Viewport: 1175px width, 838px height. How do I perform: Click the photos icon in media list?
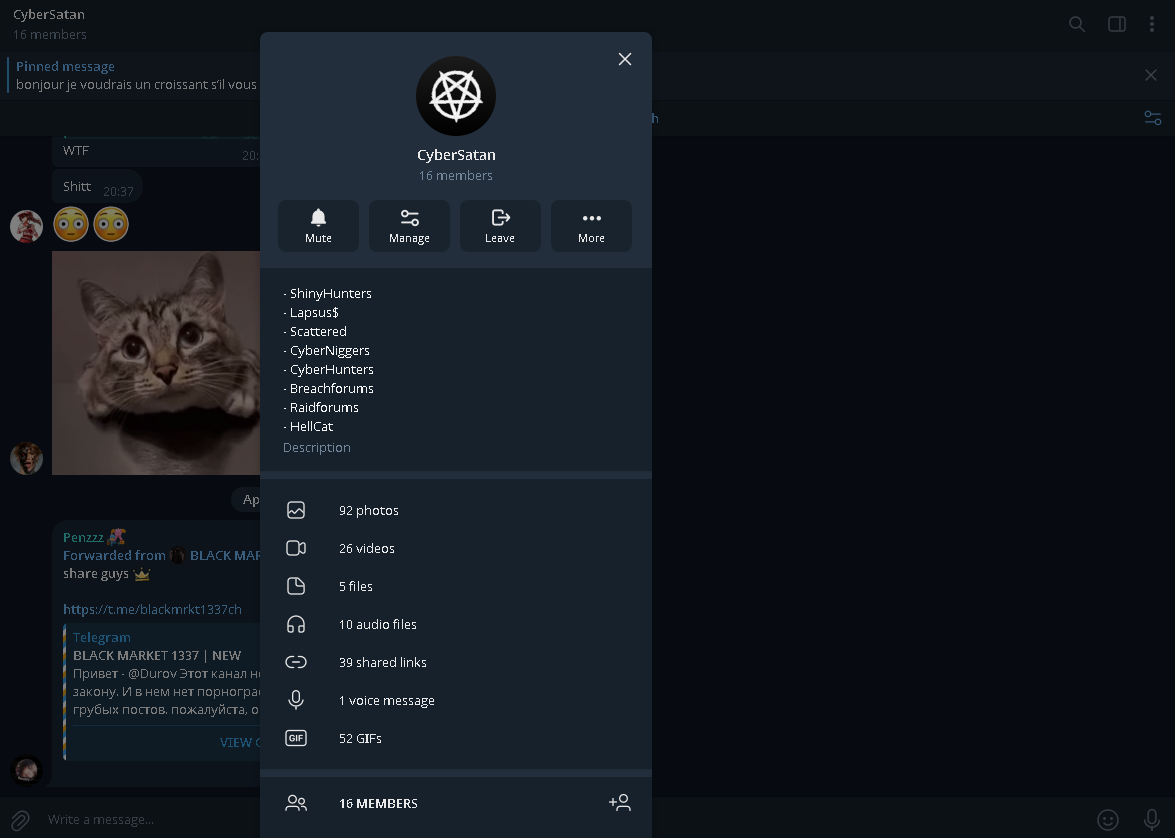296,510
